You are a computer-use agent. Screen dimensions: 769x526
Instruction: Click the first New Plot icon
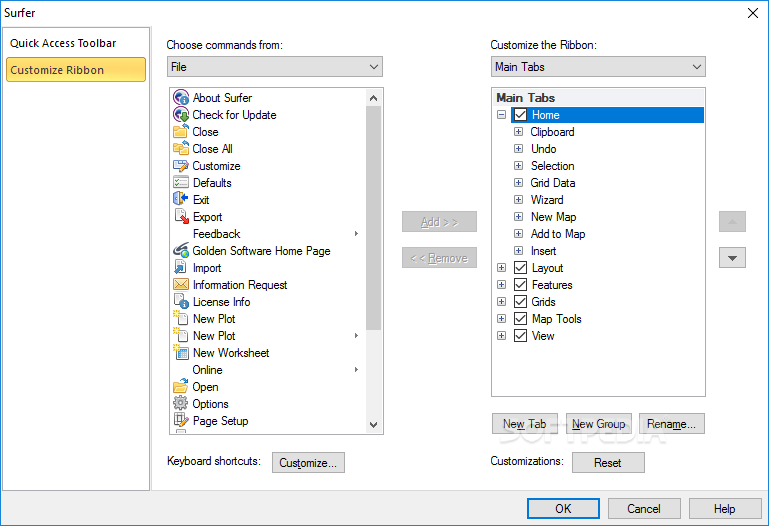(x=181, y=319)
